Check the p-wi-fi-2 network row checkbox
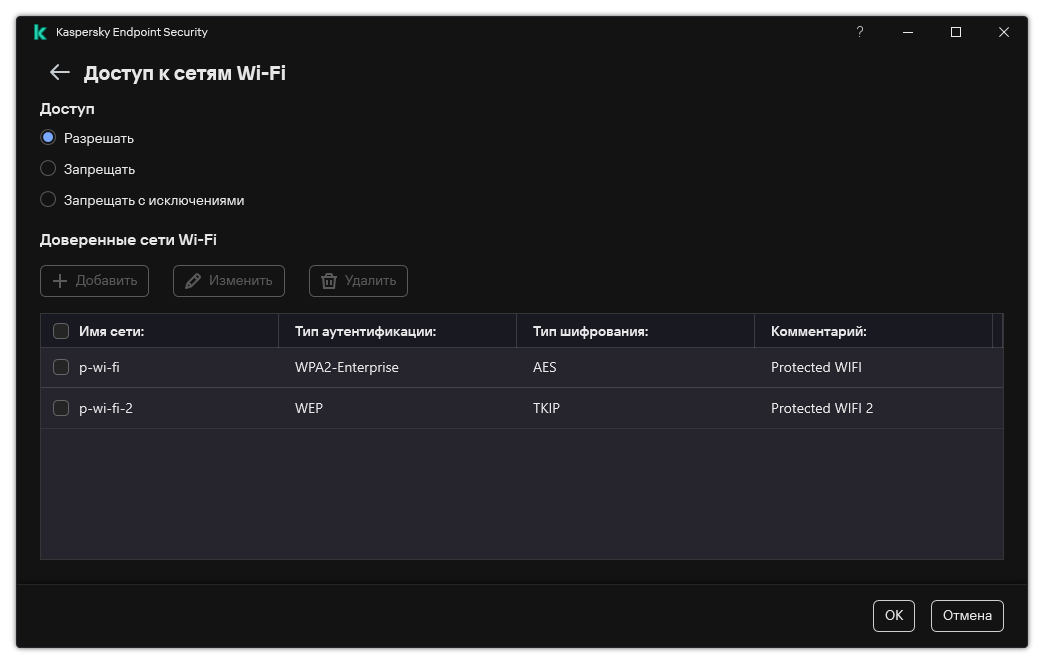This screenshot has height=664, width=1044. pyautogui.click(x=61, y=408)
